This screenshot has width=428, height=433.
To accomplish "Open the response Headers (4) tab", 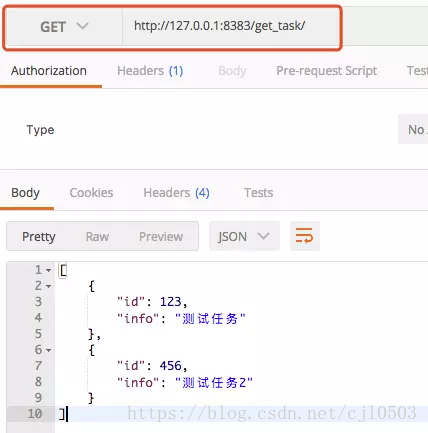I will [x=176, y=193].
